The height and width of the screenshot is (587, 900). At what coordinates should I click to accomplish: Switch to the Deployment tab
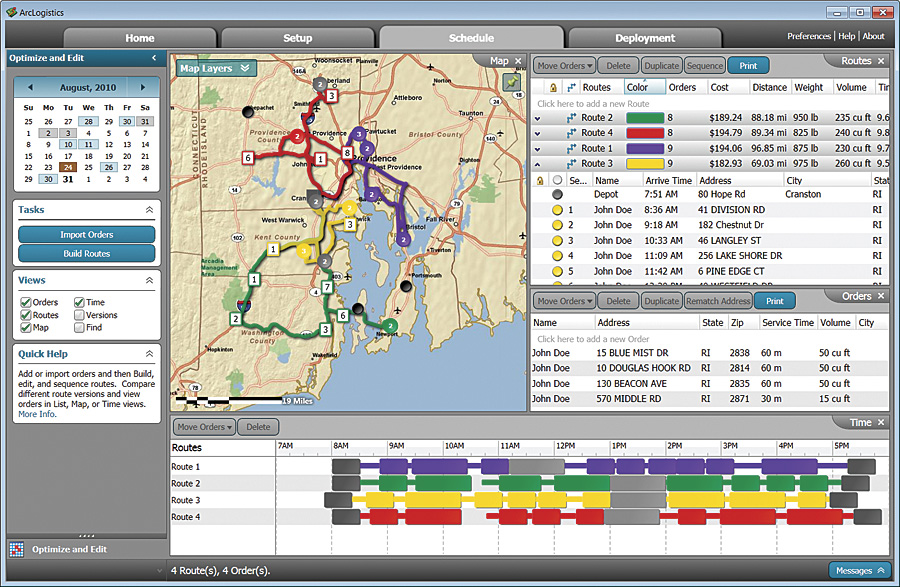click(x=645, y=38)
